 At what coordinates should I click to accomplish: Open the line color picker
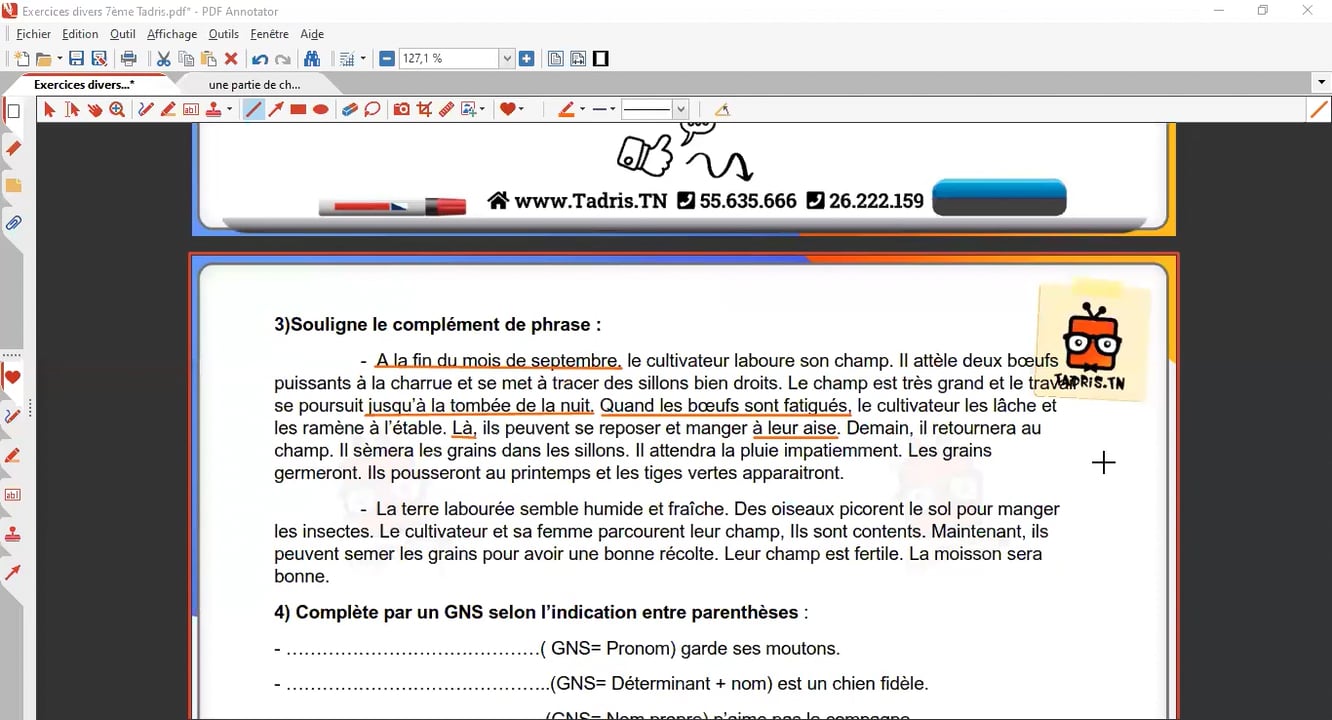(x=566, y=110)
